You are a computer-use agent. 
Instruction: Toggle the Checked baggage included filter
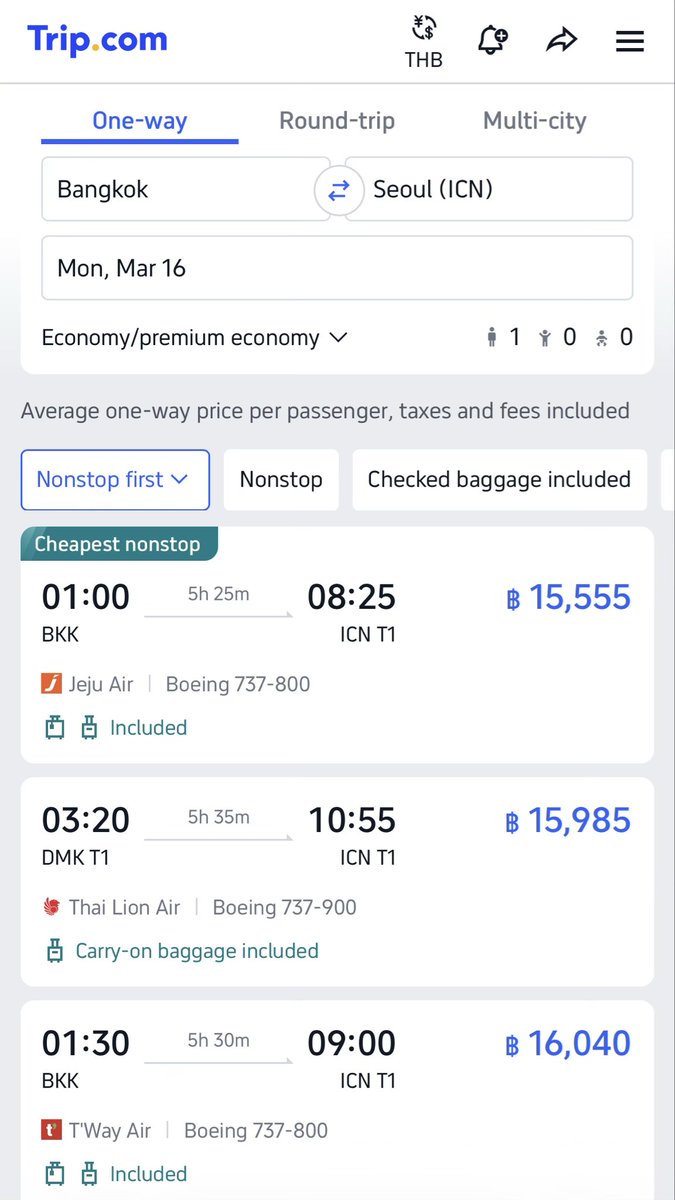point(499,480)
